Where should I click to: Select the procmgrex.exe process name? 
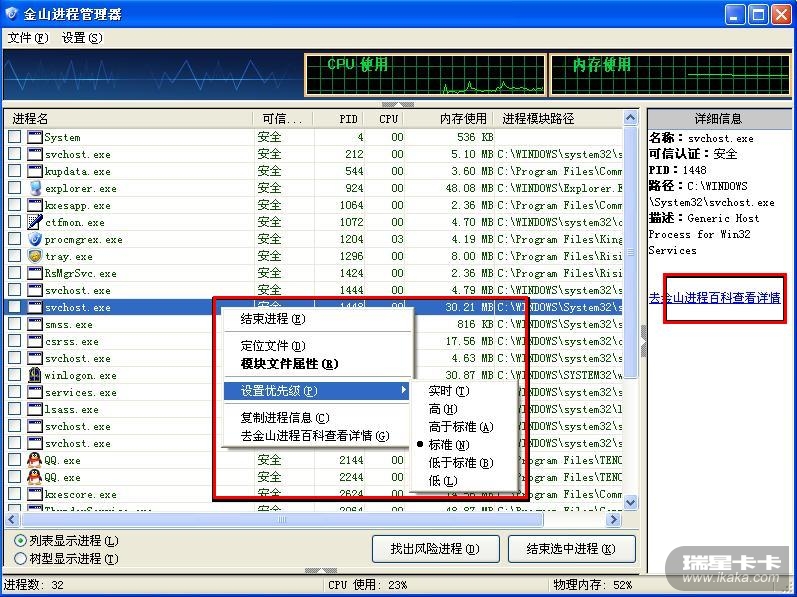(83, 240)
